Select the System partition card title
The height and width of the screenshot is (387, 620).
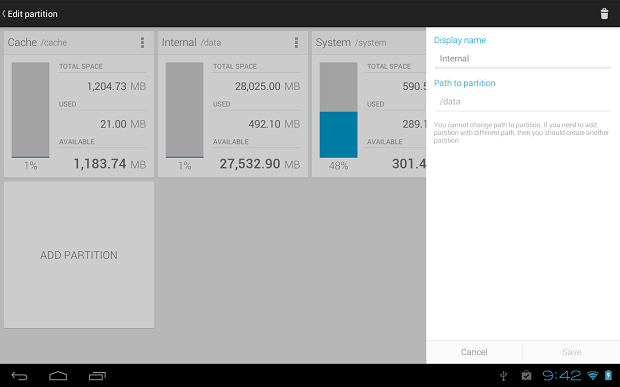[x=333, y=42]
